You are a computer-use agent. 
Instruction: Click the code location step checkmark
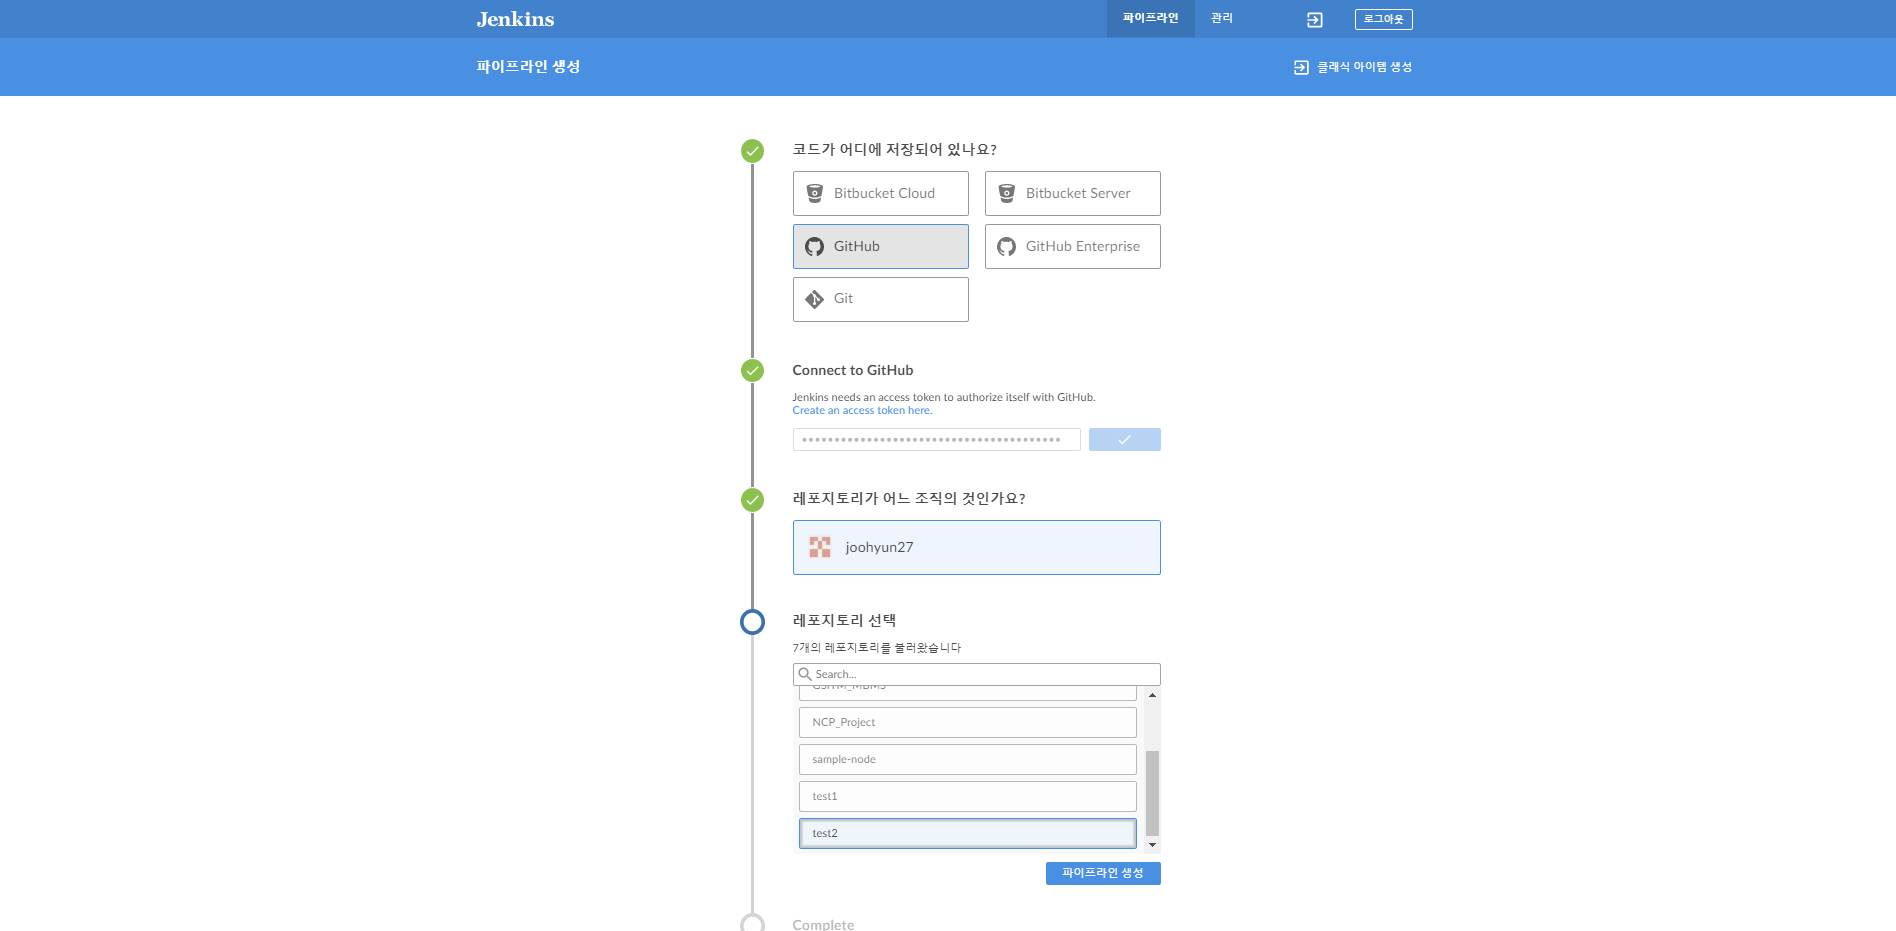coord(752,151)
